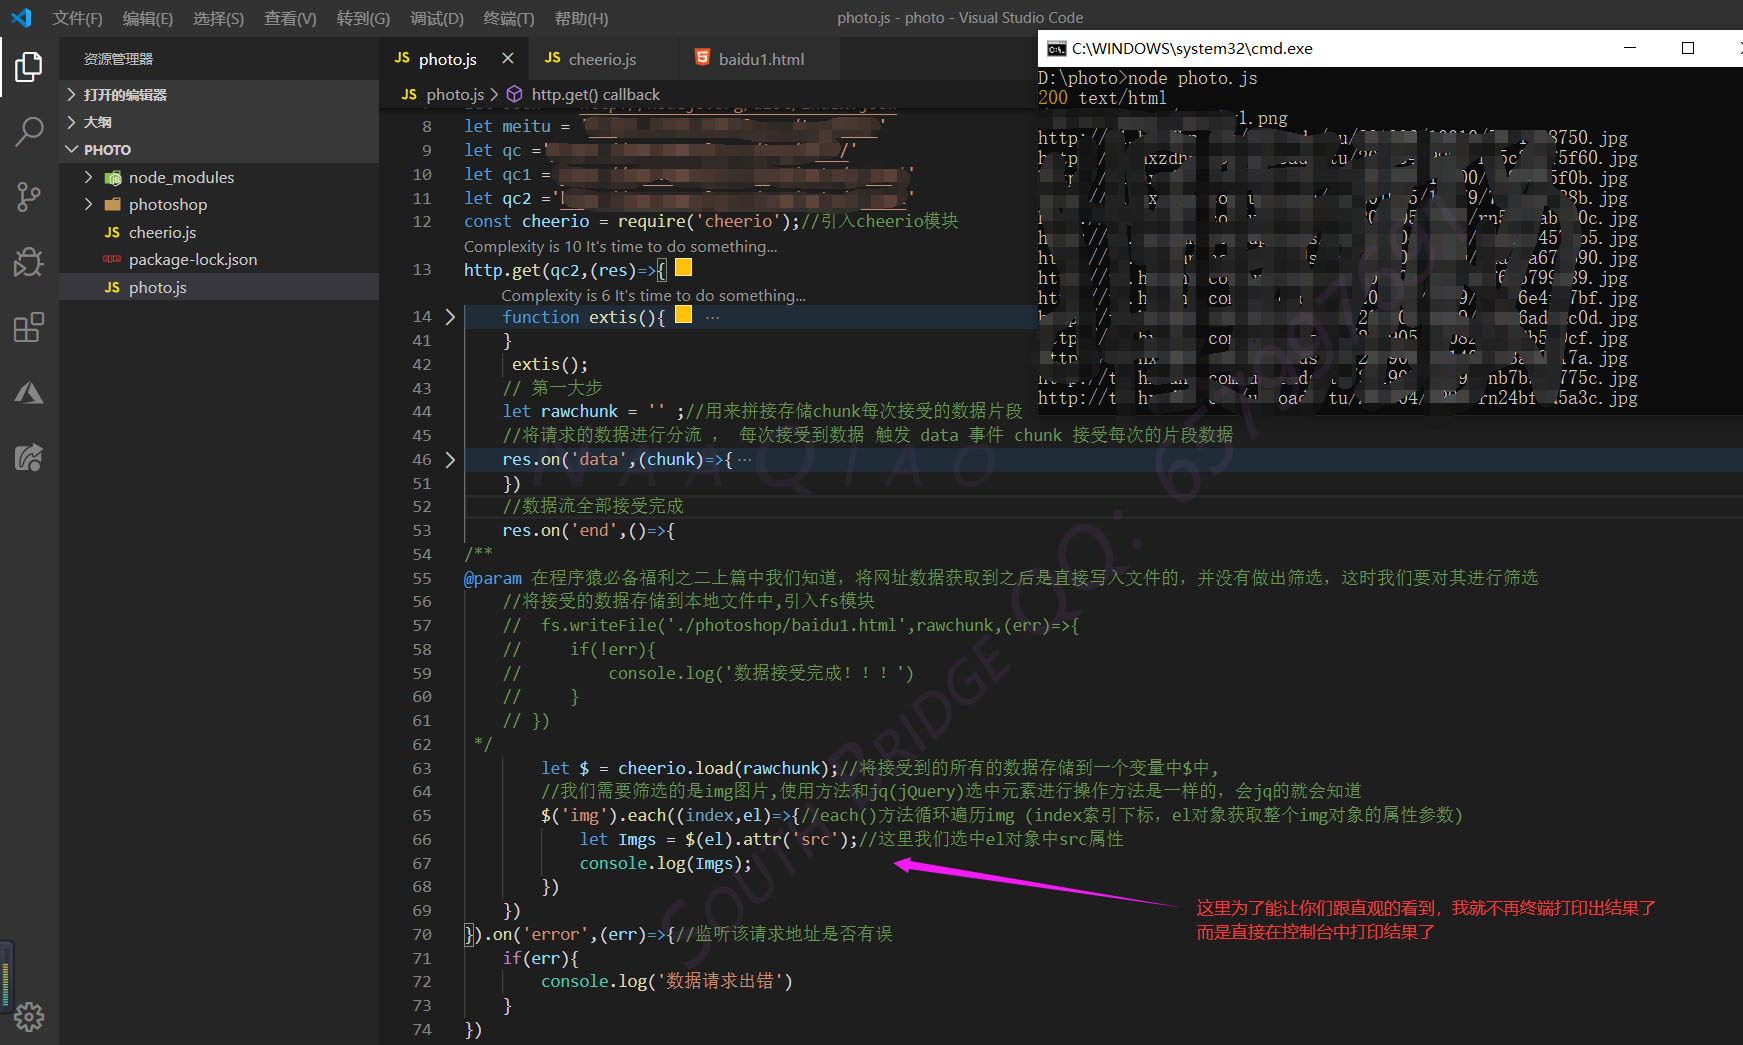1743x1045 pixels.
Task: Select photo.js in the file explorer
Action: [x=218, y=287]
